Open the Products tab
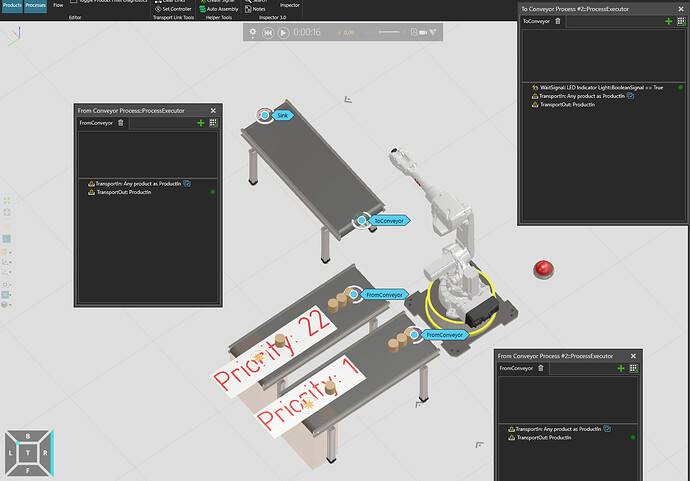This screenshot has width=690, height=481. (x=12, y=5)
